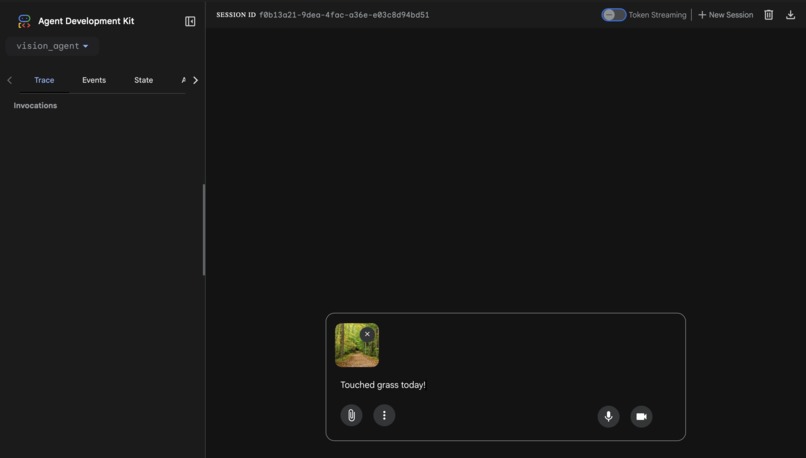Image resolution: width=806 pixels, height=458 pixels.
Task: Click the Agent Development Kit logo icon
Action: pos(24,21)
